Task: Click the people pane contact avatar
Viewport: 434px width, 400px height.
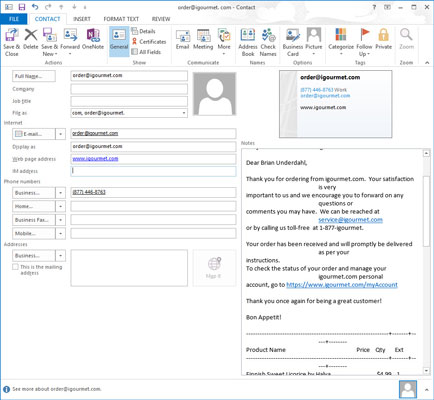Action: click(x=408, y=389)
